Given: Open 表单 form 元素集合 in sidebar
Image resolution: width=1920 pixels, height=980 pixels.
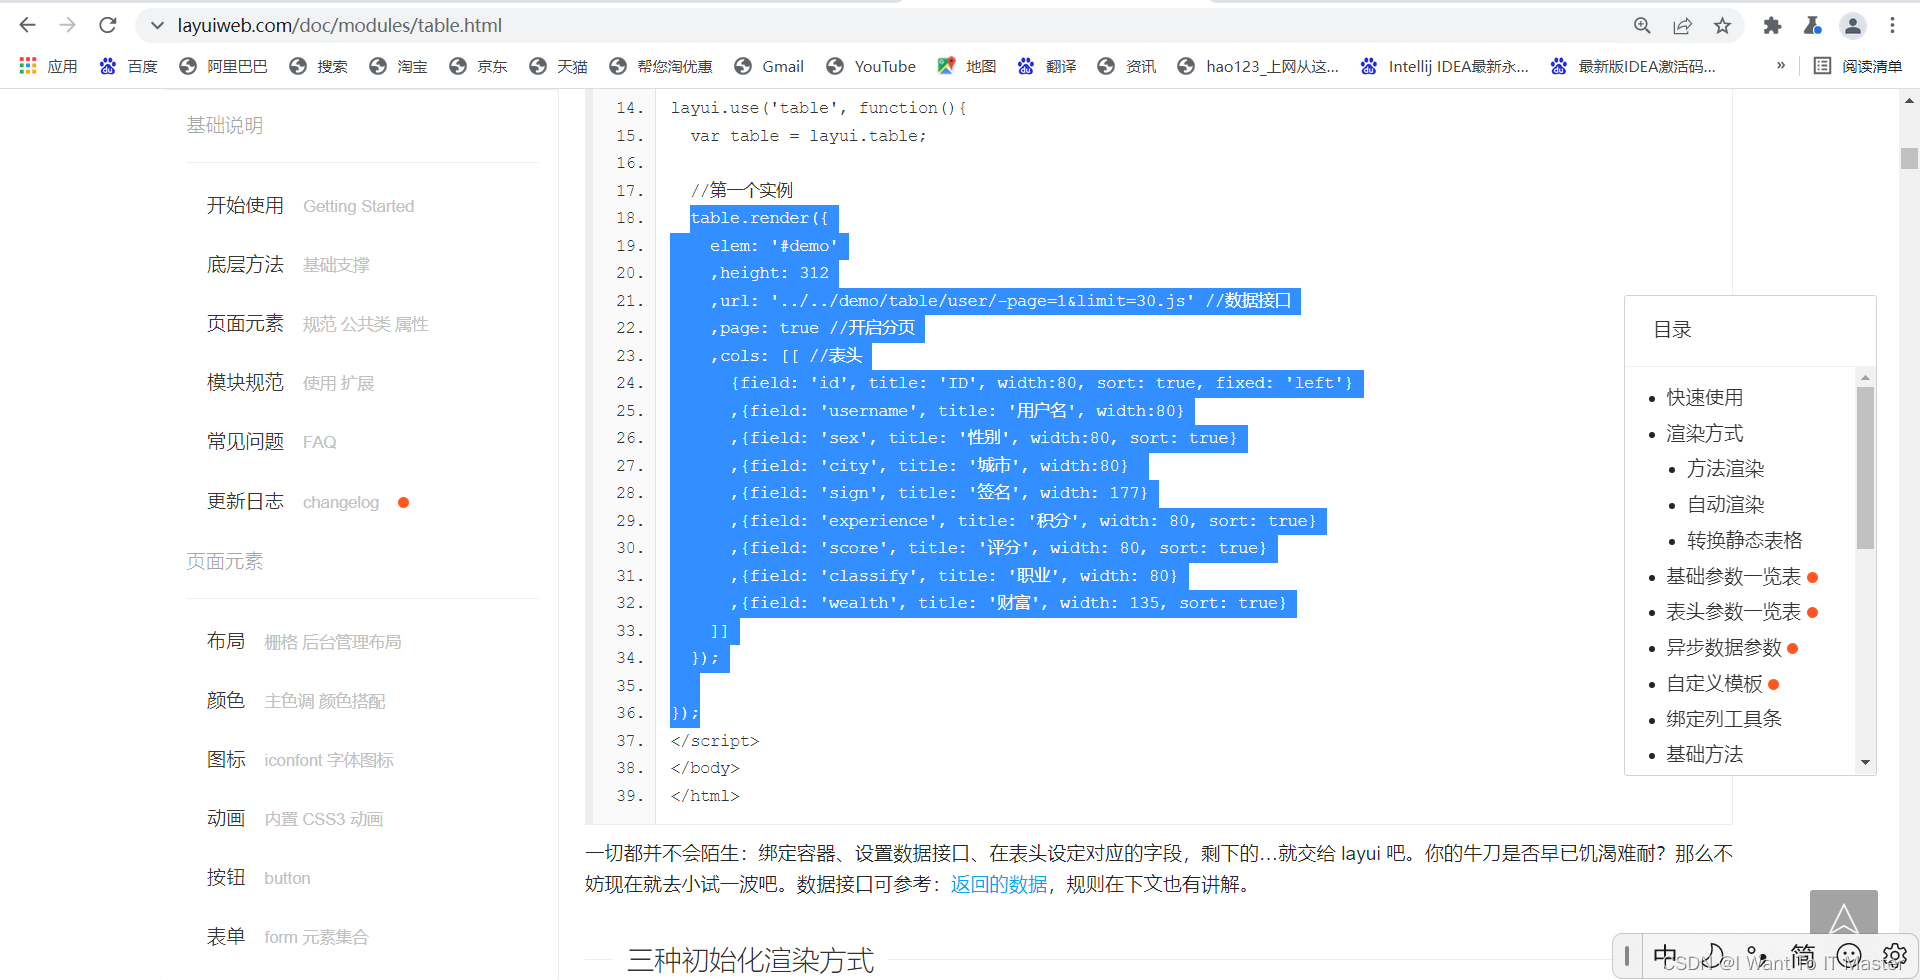Looking at the screenshot, I should 288,937.
